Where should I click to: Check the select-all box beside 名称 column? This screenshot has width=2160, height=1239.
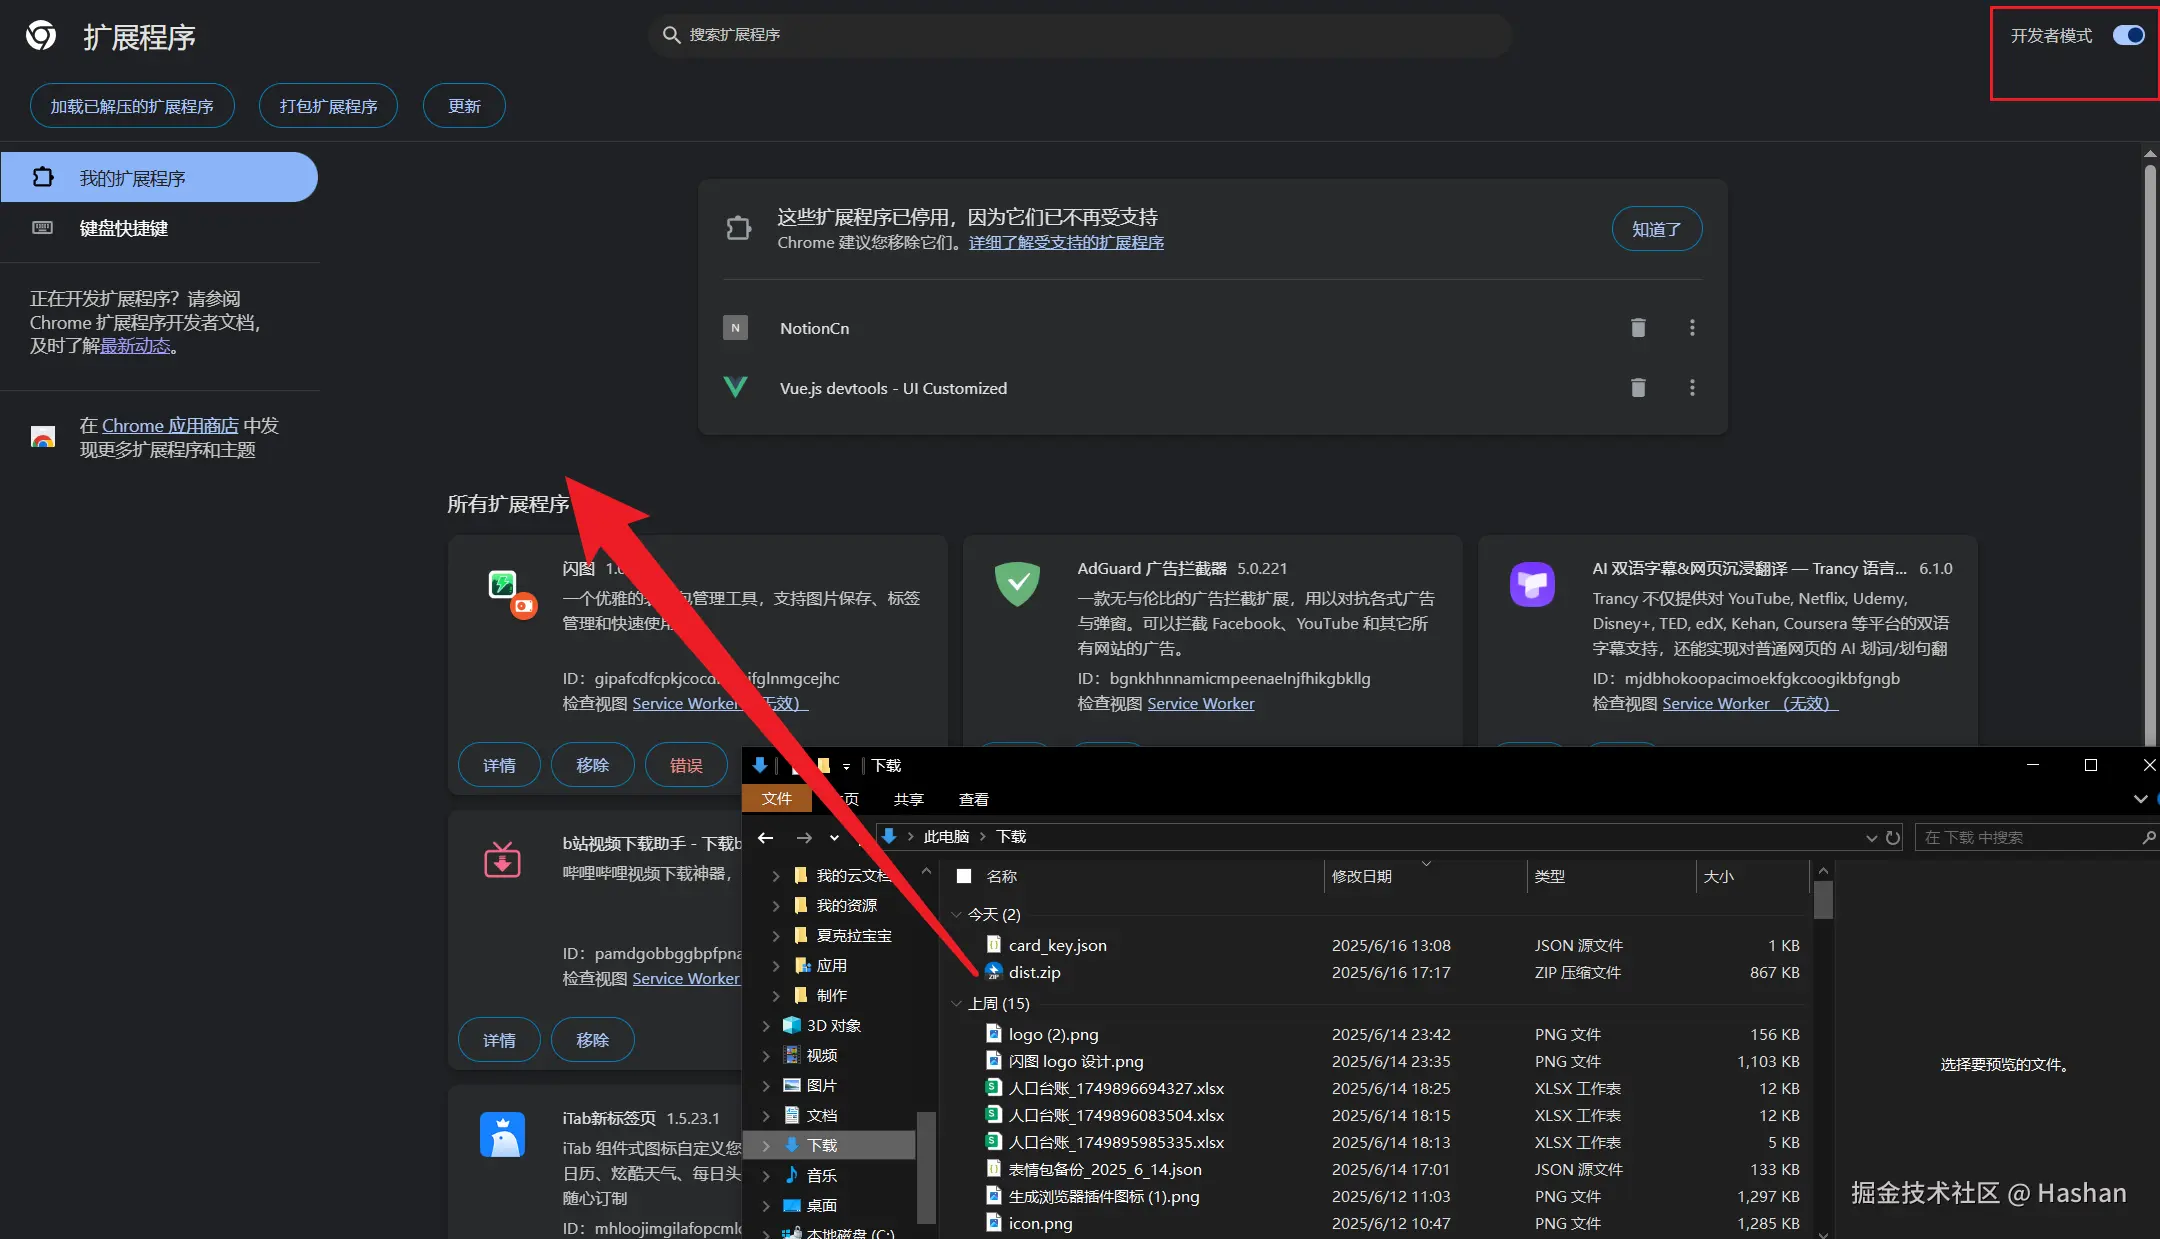tap(964, 876)
